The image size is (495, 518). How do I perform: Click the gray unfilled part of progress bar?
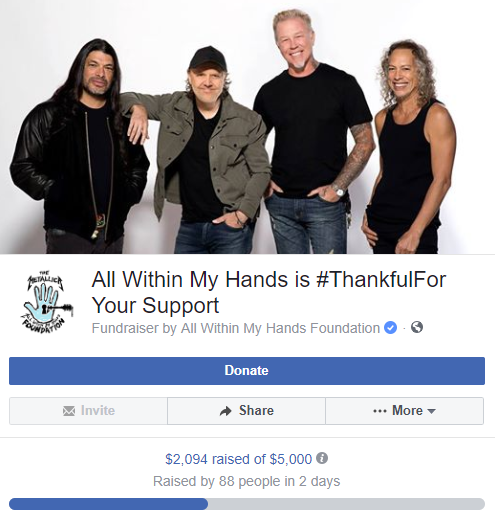pyautogui.click(x=346, y=504)
